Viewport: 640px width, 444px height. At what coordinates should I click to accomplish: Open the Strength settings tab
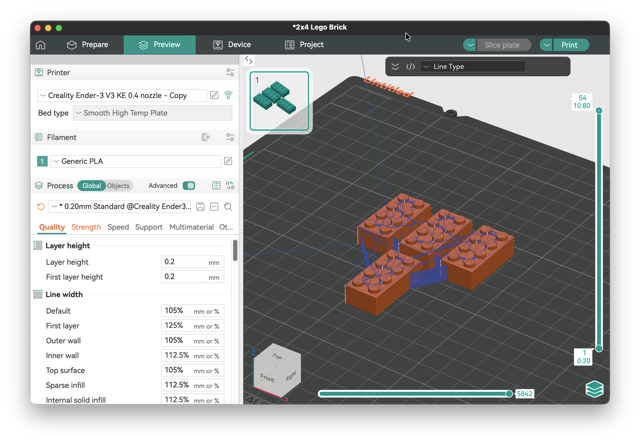tap(86, 227)
